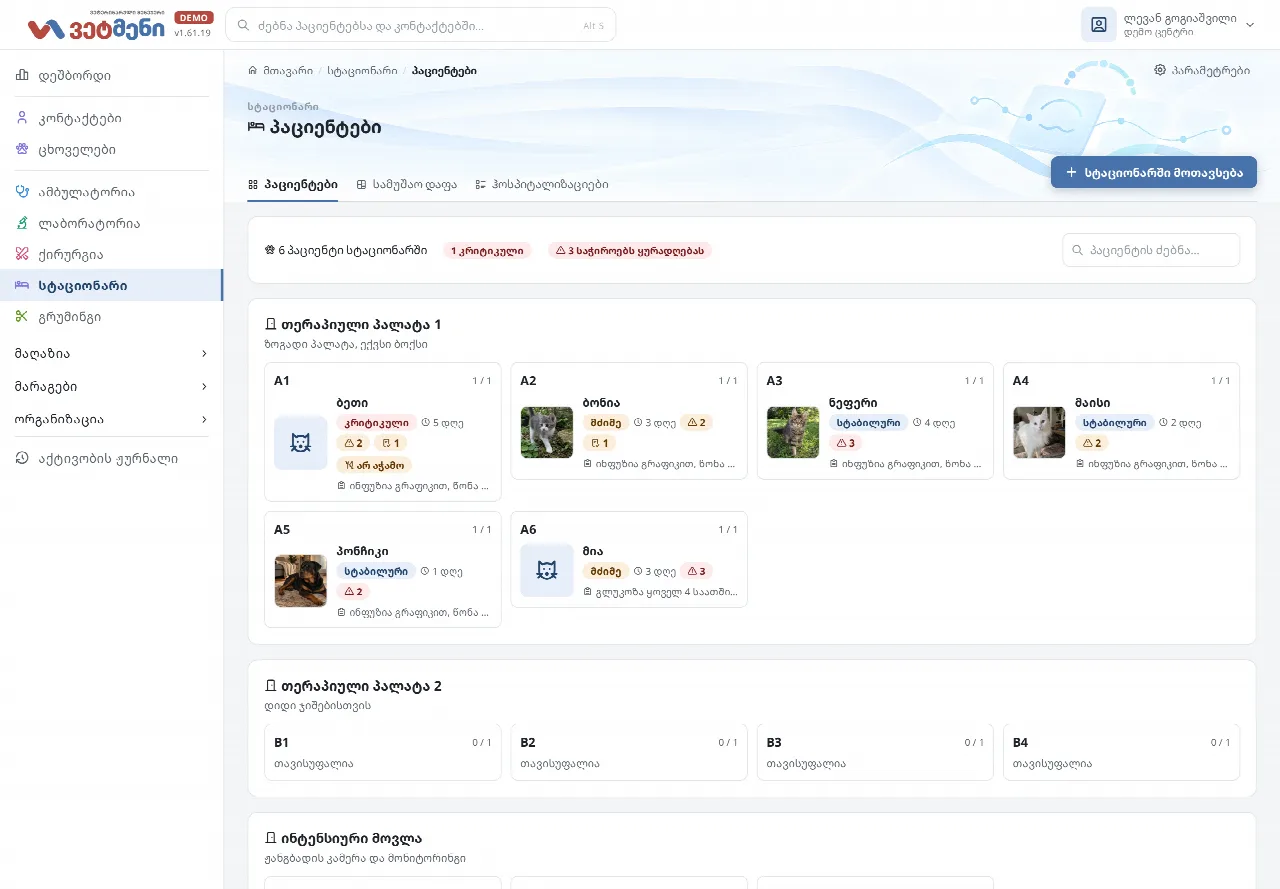1280x889 pixels.
Task: Select სტაციონარი in the sidebar
Action: (x=111, y=285)
